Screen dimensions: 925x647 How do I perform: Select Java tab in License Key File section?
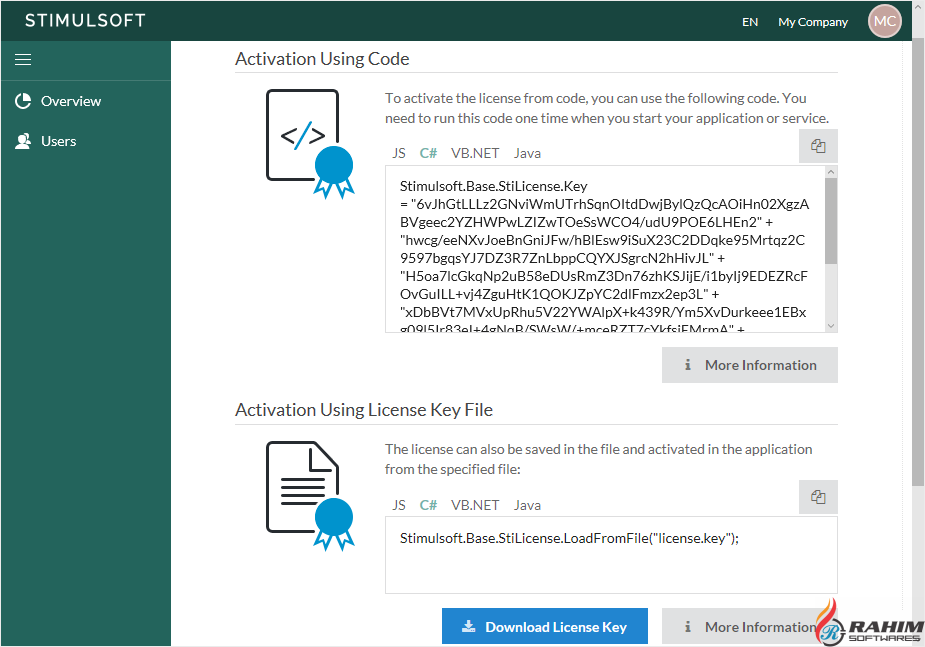point(527,505)
